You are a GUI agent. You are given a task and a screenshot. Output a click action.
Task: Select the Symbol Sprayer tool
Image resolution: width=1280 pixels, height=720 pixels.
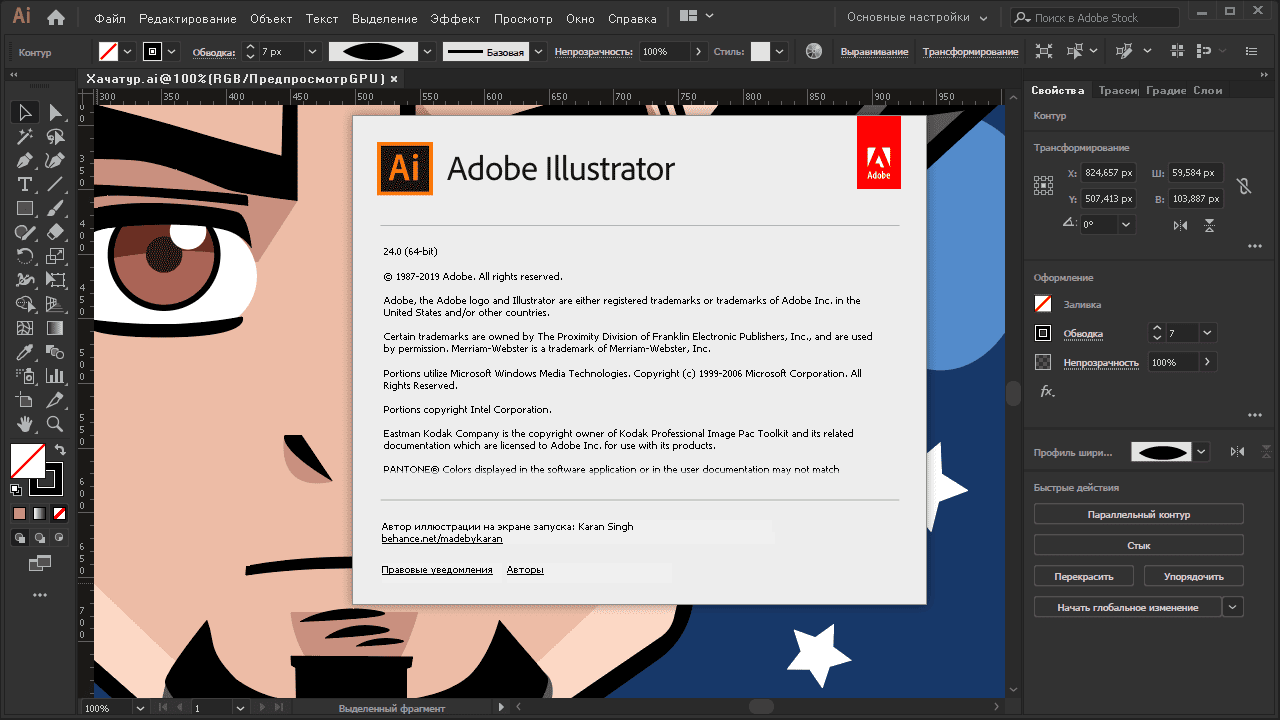point(25,376)
